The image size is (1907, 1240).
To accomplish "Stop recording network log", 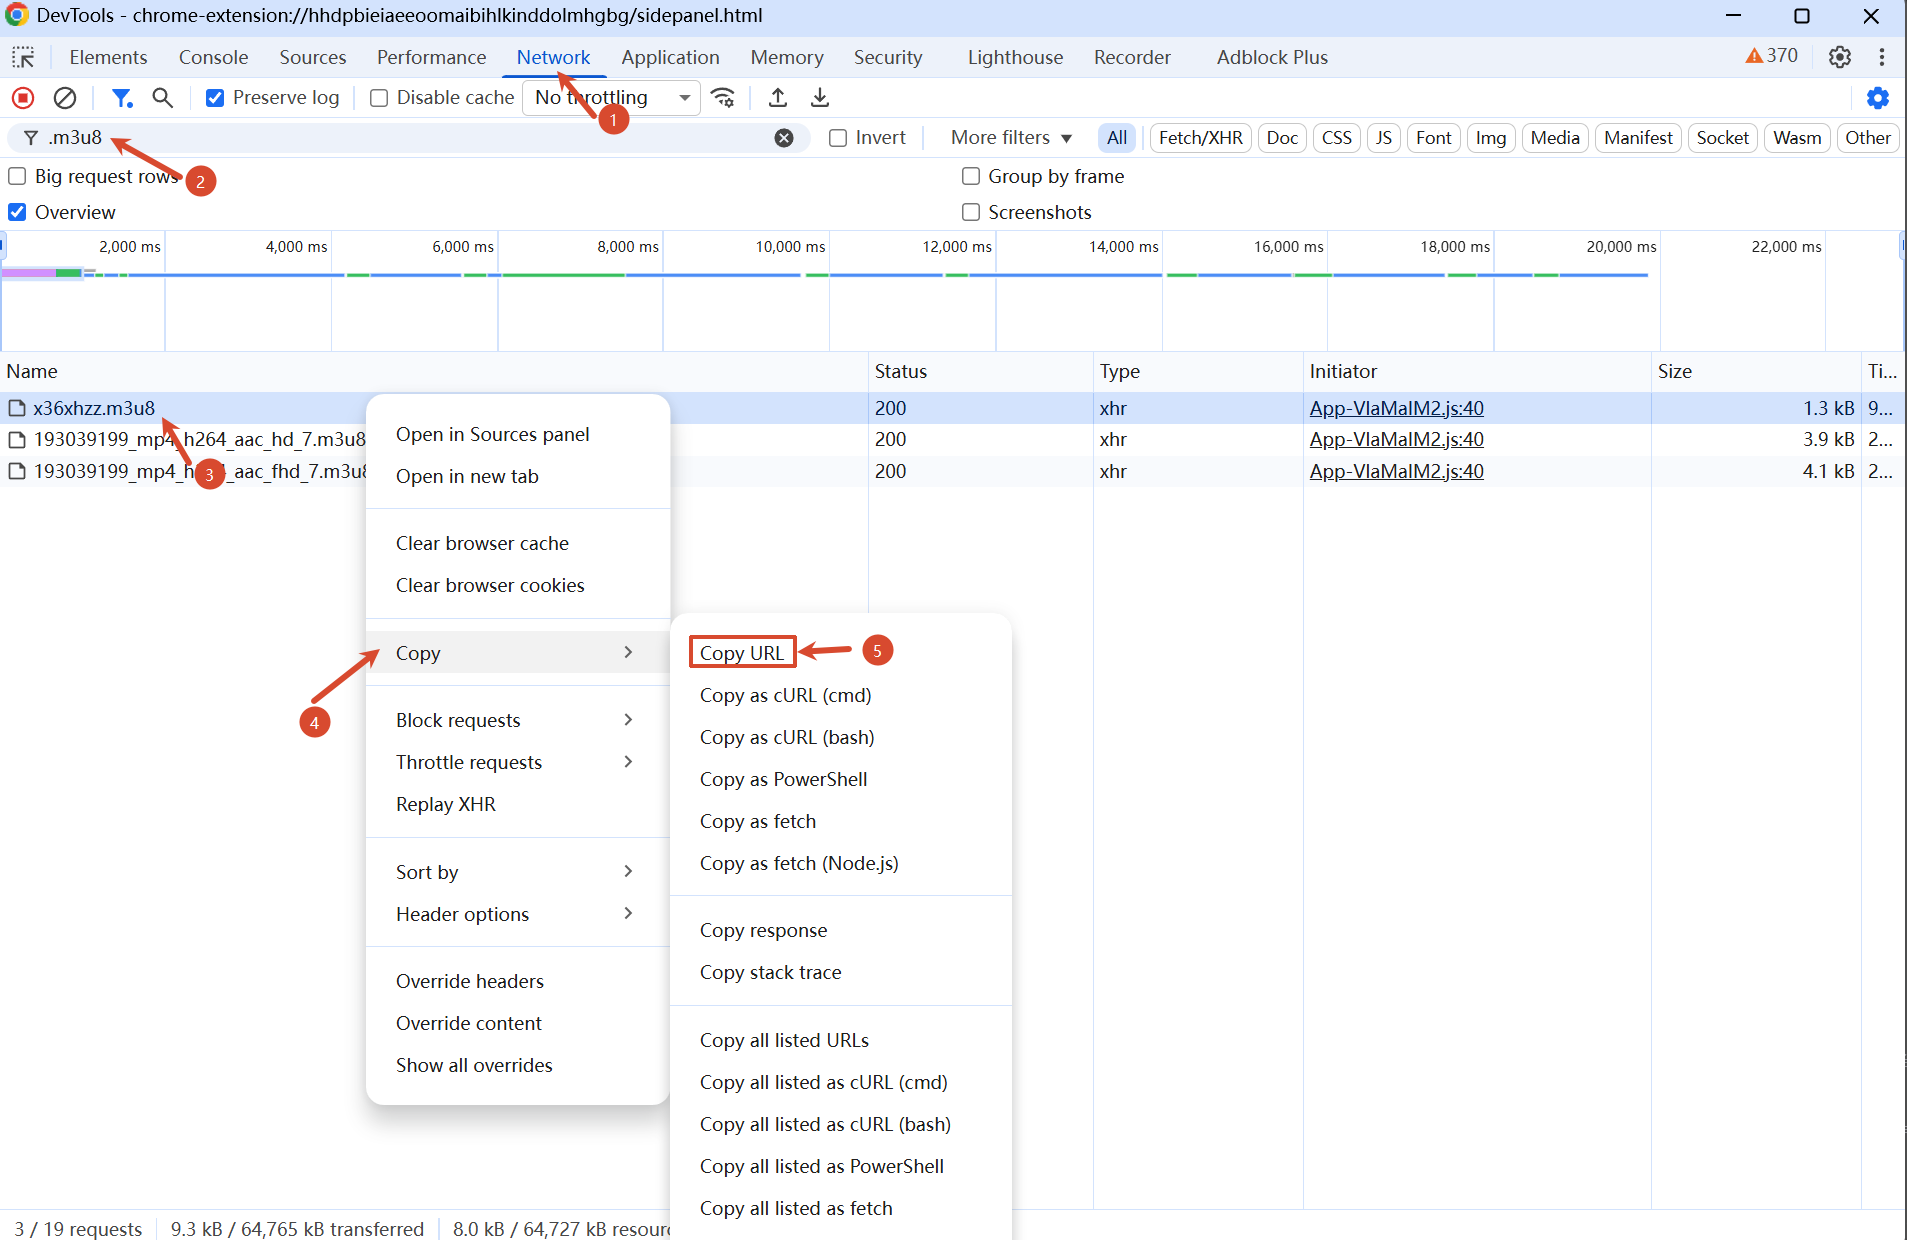I will coord(23,98).
